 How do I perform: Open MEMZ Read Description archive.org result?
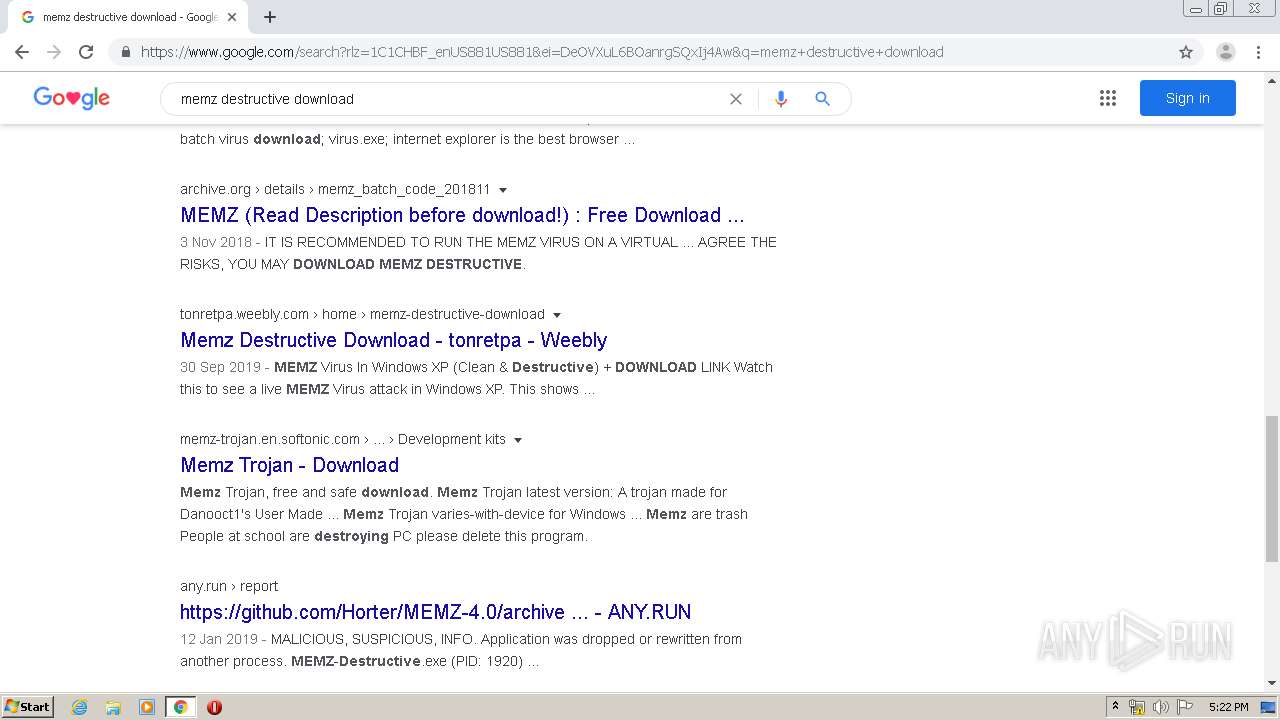click(x=462, y=215)
